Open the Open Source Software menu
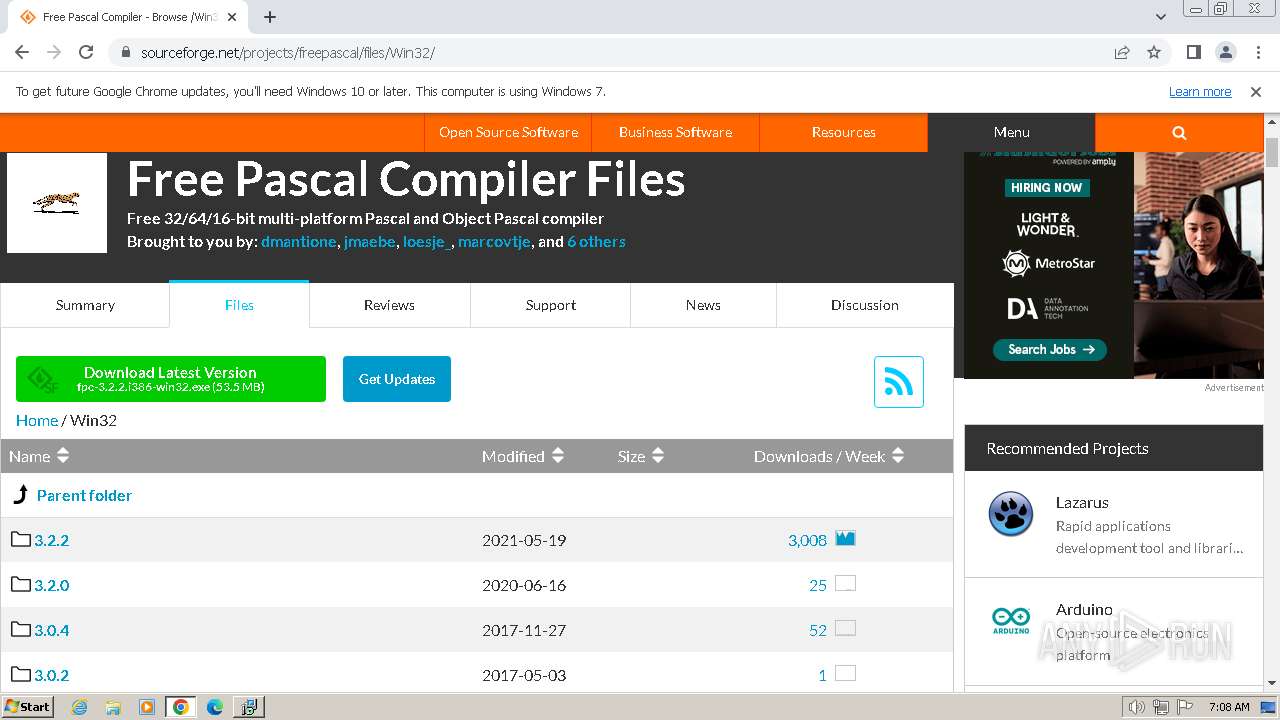Image resolution: width=1280 pixels, height=720 pixels. tap(508, 132)
